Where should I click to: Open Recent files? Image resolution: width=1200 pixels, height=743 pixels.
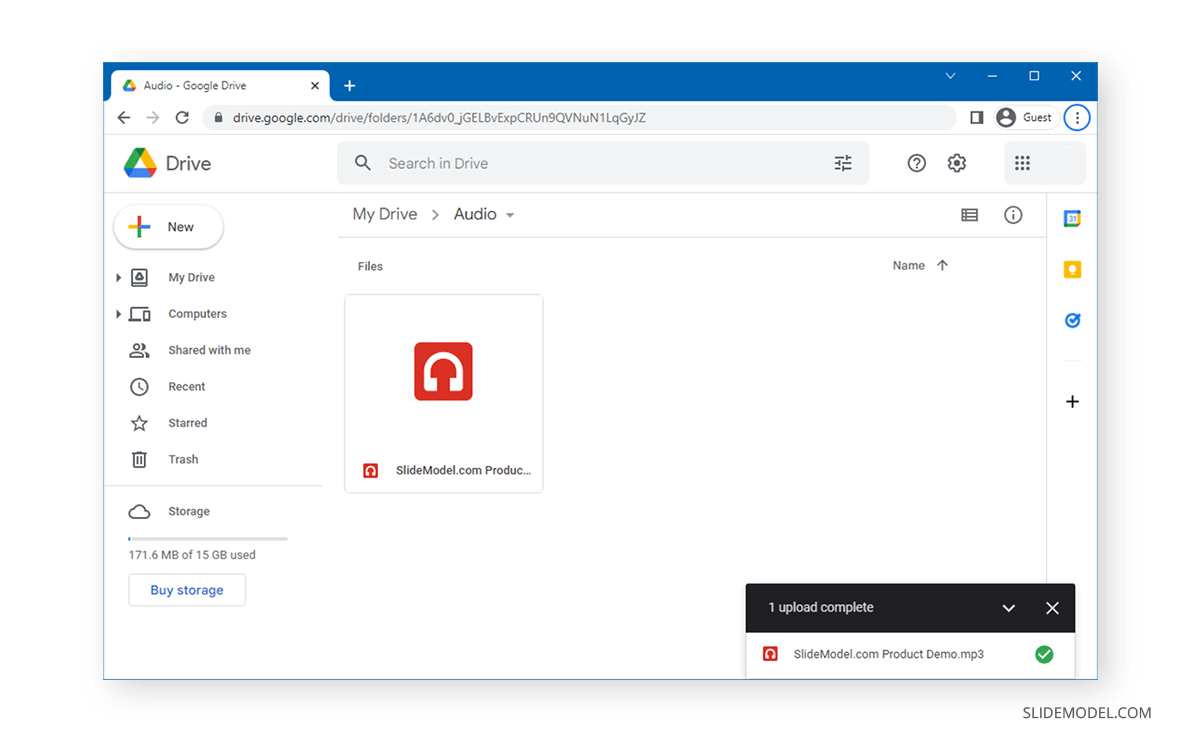click(x=186, y=387)
